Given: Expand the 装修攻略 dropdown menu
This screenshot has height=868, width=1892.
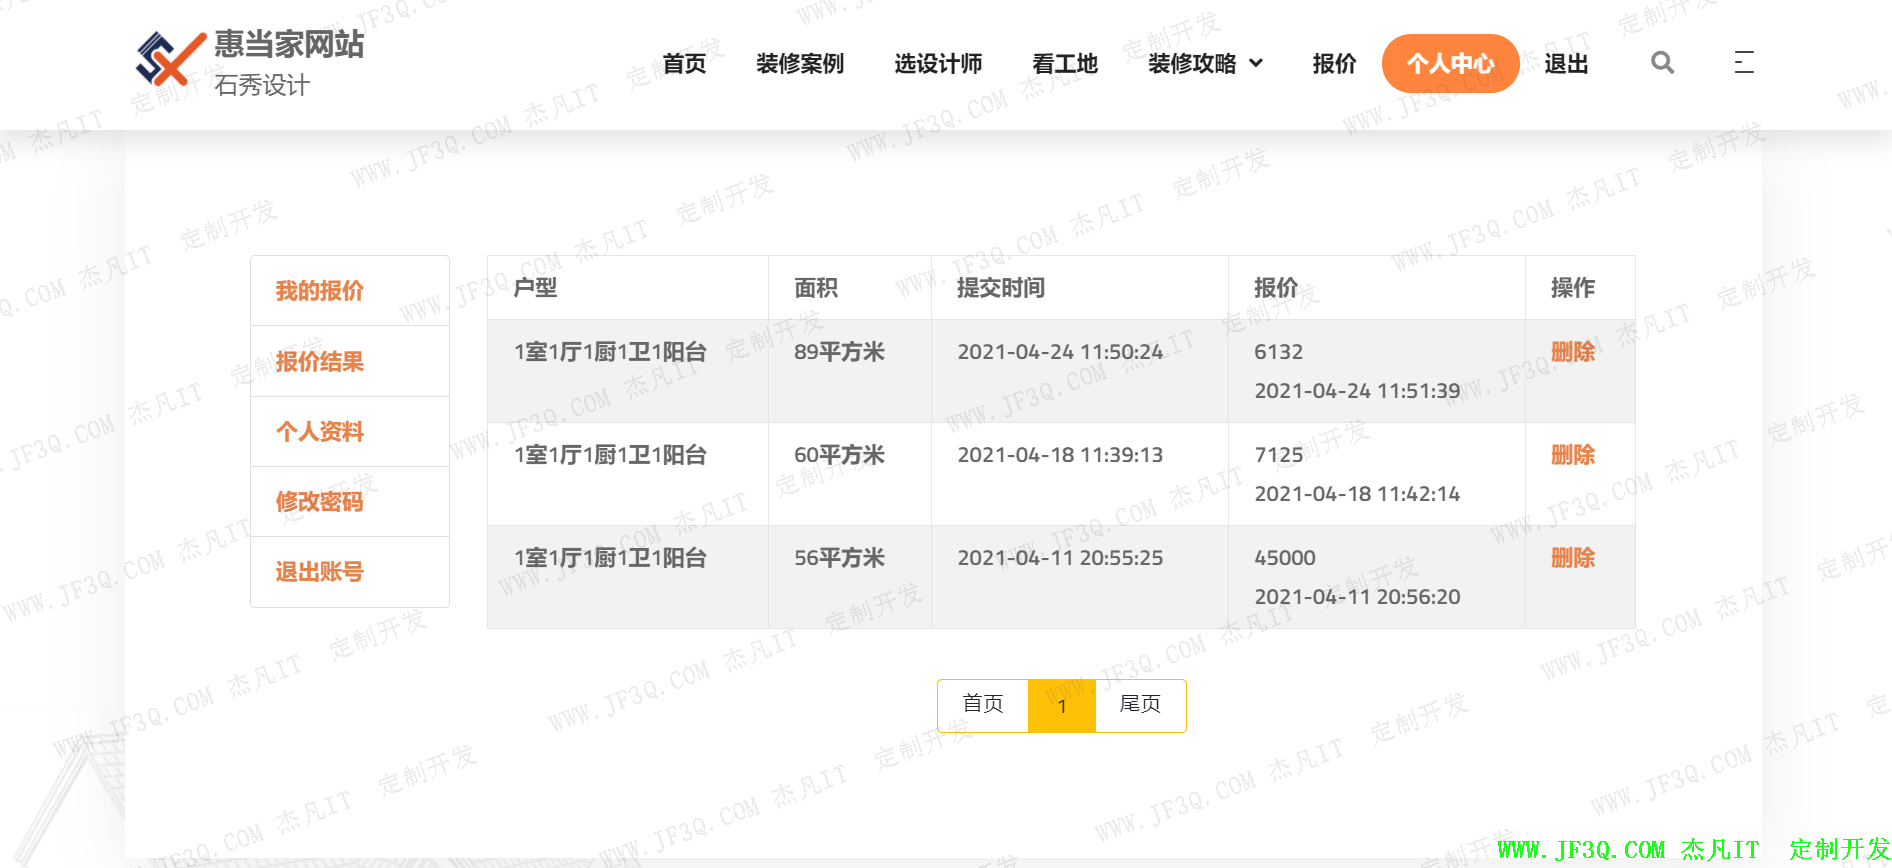Looking at the screenshot, I should [1205, 64].
